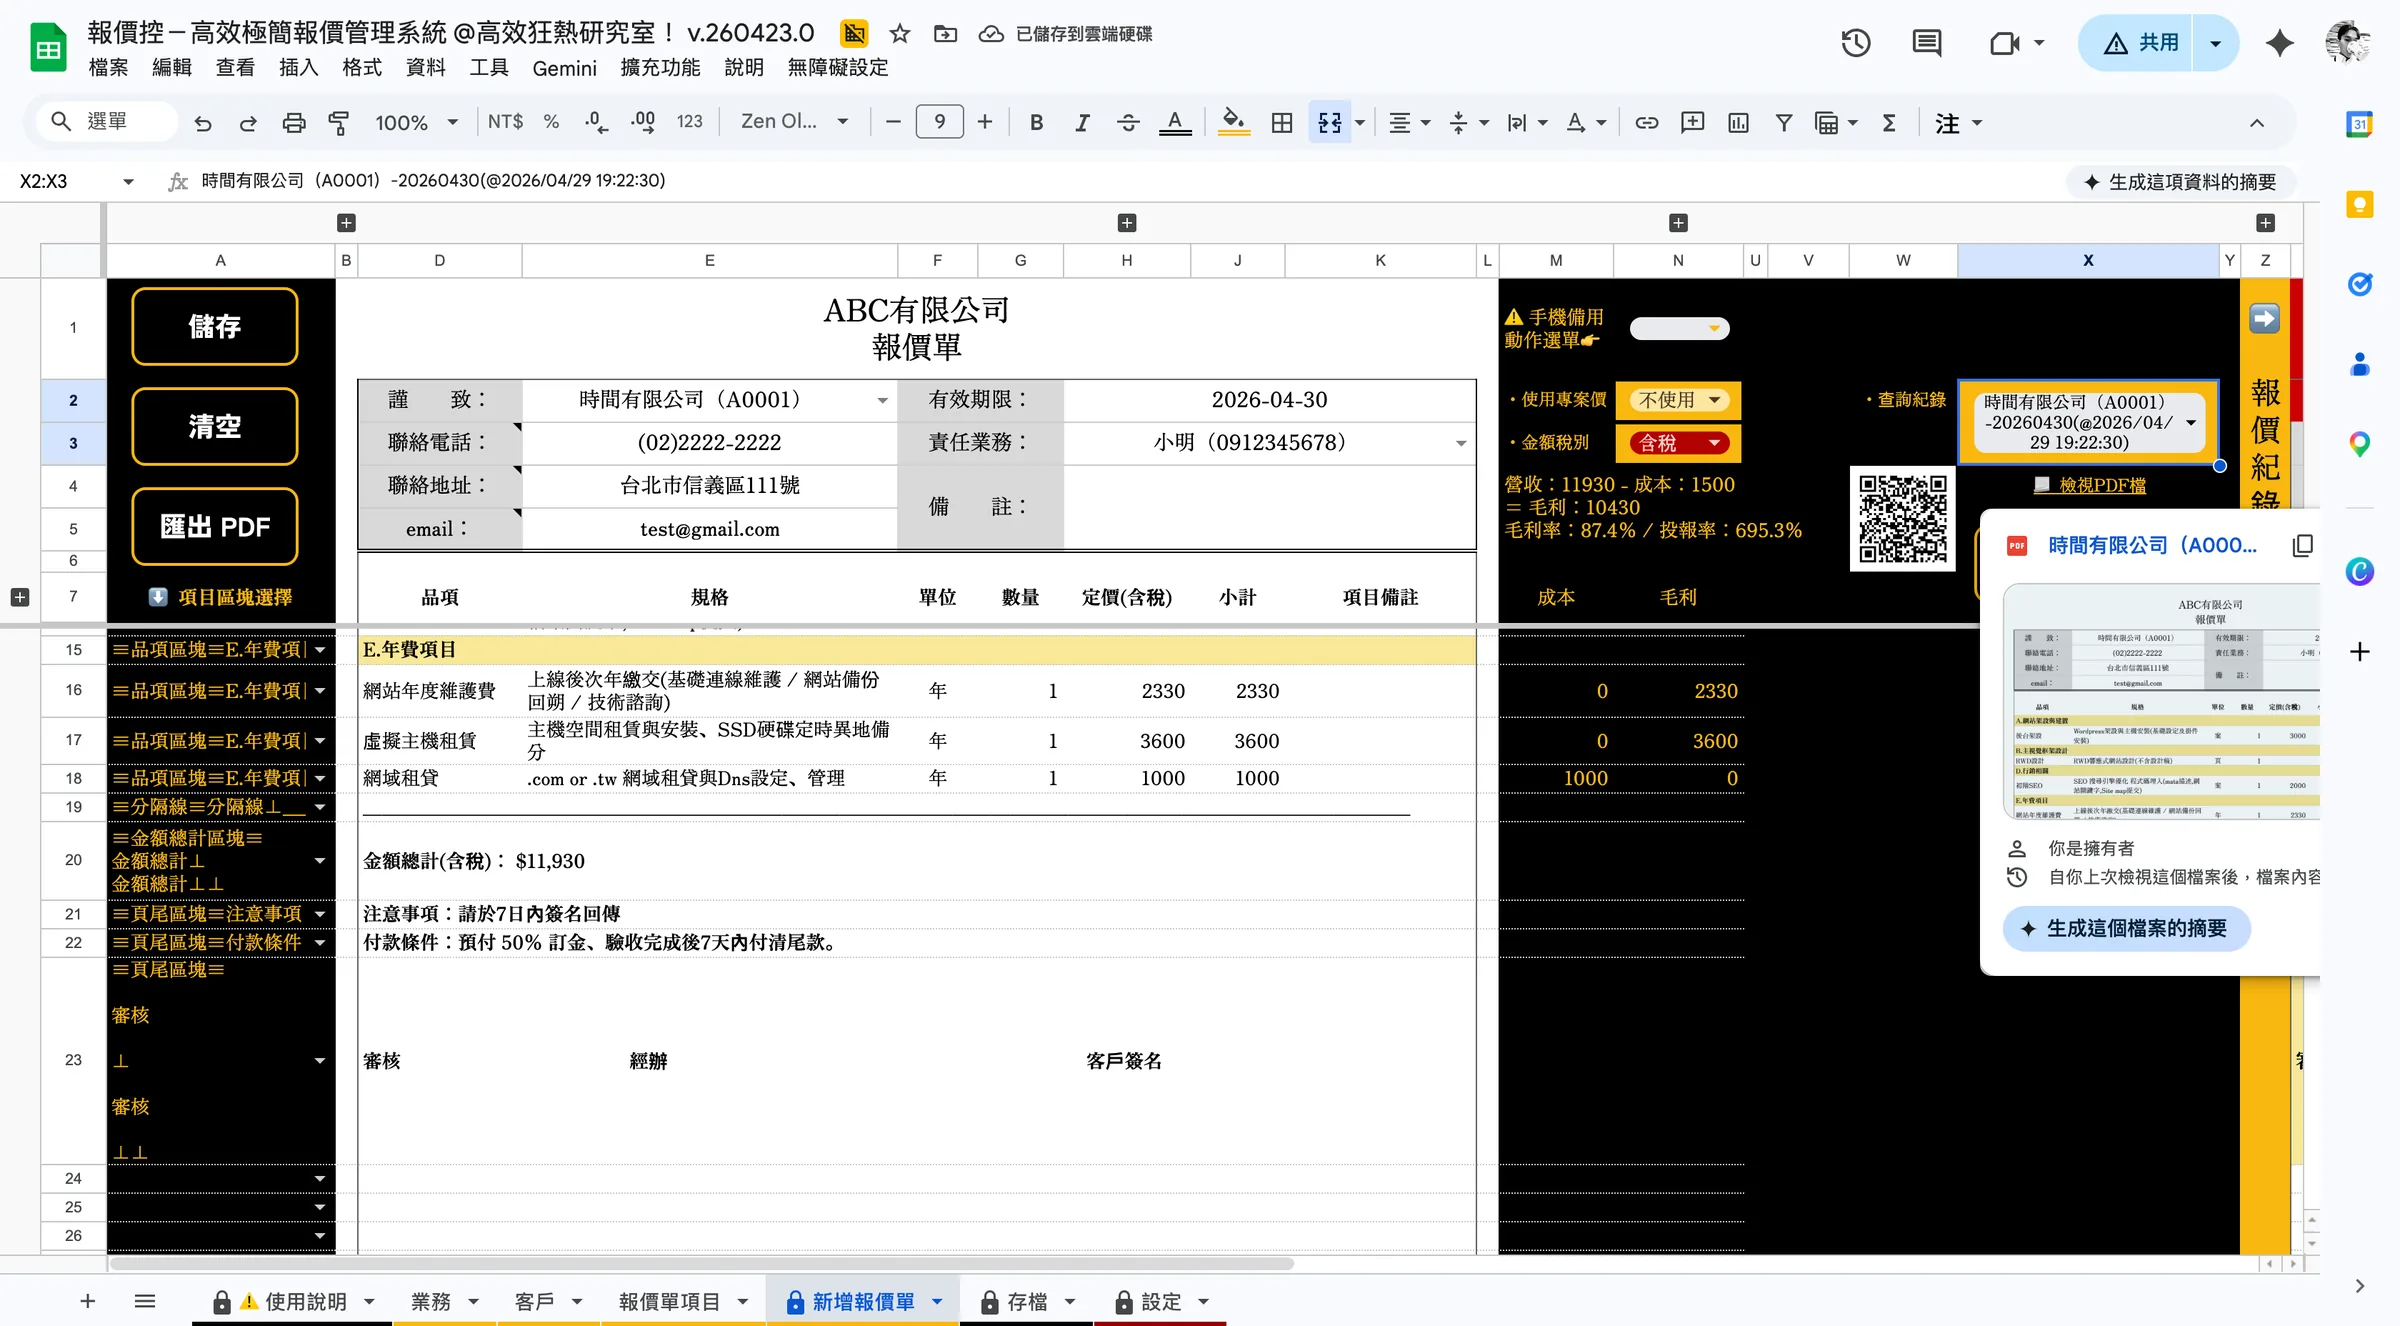
Task: Open the zoom 100% dropdown
Action: (416, 122)
